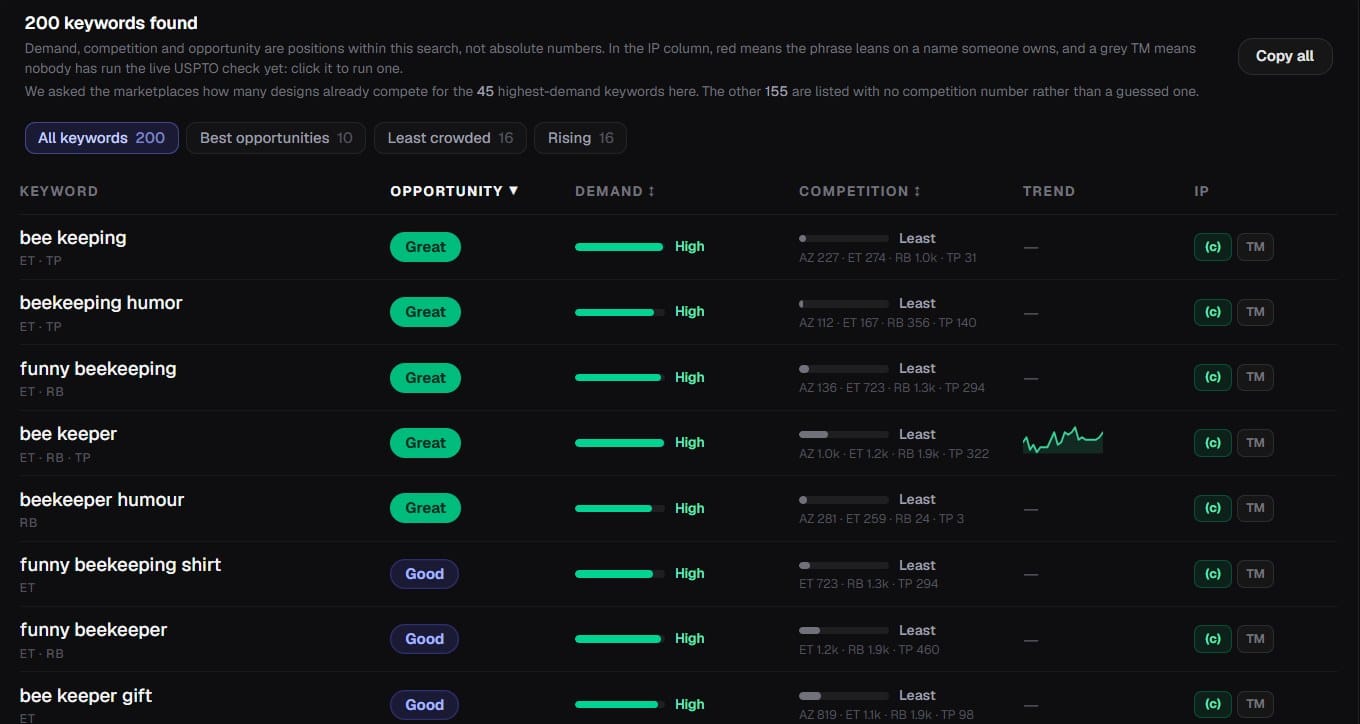This screenshot has height=724, width=1360.
Task: Run the TM check for funny beekeeper
Action: tap(1255, 639)
